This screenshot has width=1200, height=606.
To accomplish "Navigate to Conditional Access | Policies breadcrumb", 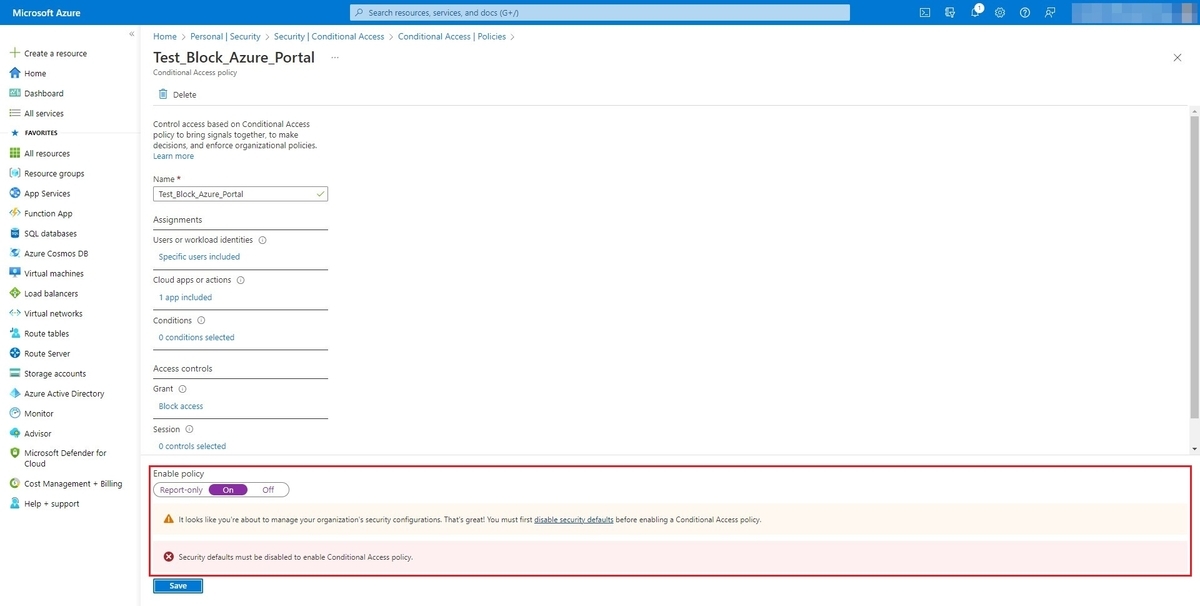I will point(452,36).
